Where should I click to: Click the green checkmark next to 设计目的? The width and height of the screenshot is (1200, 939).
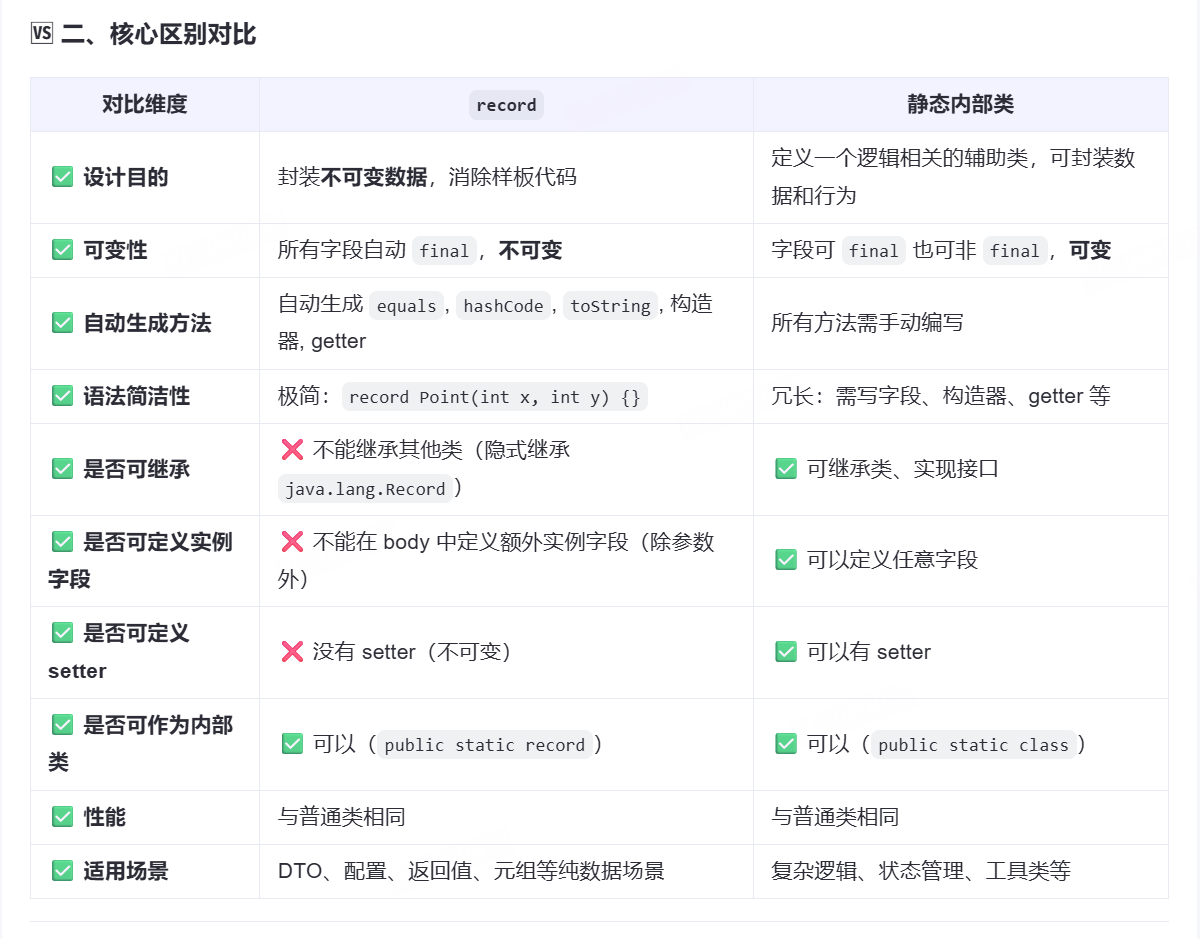click(62, 178)
